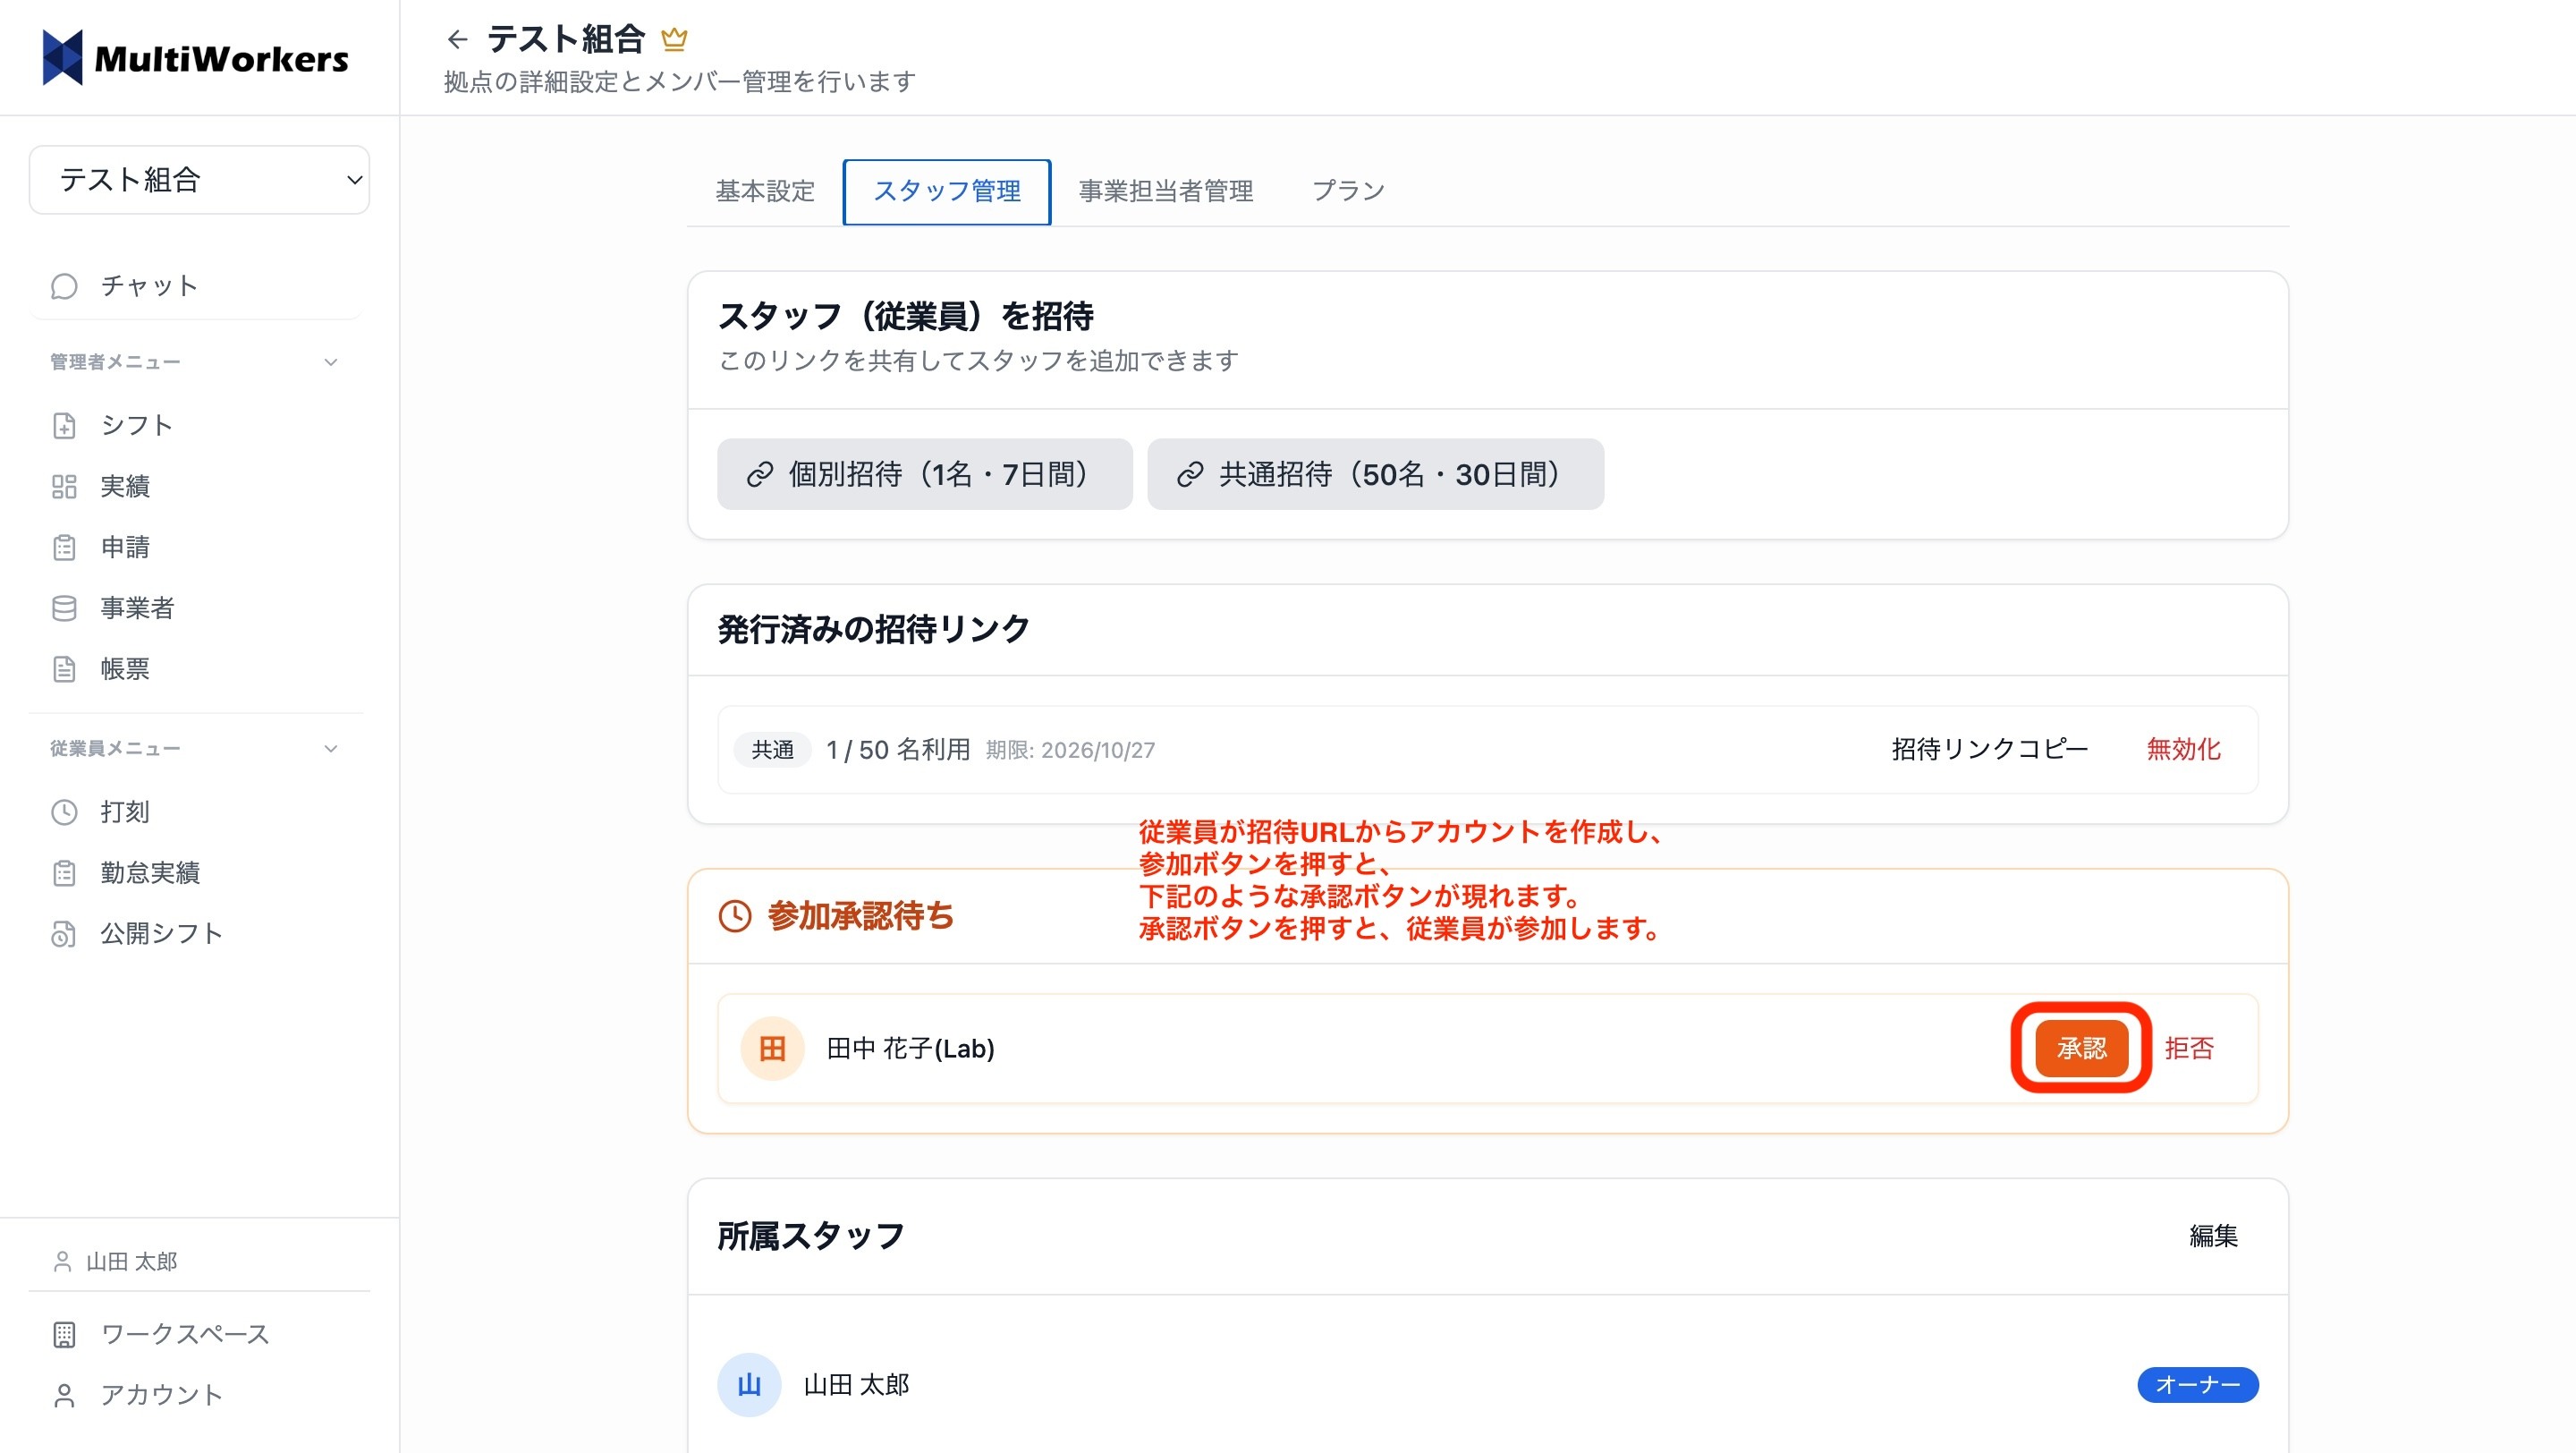Screen dimensions: 2576x1453
Task: Click the back arrow beside テスト組合
Action: click(x=457, y=39)
